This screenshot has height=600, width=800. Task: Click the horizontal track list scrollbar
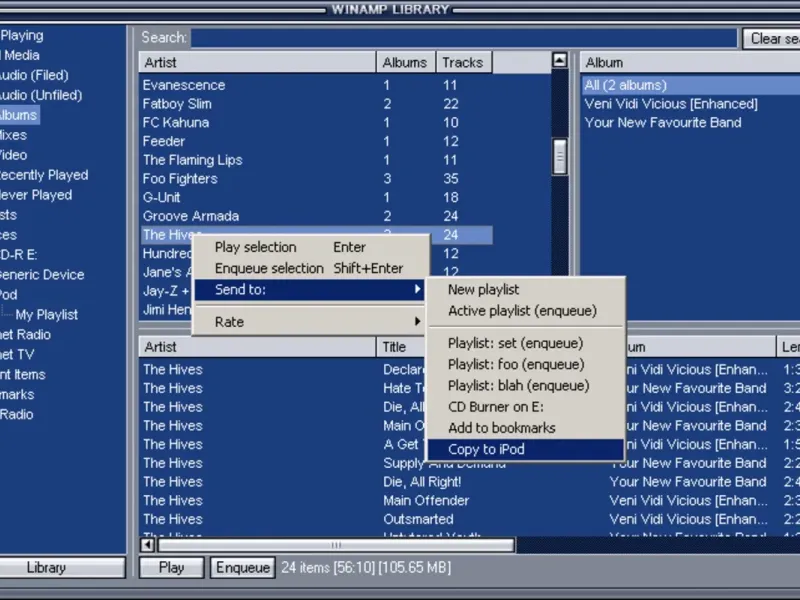pyautogui.click(x=336, y=545)
